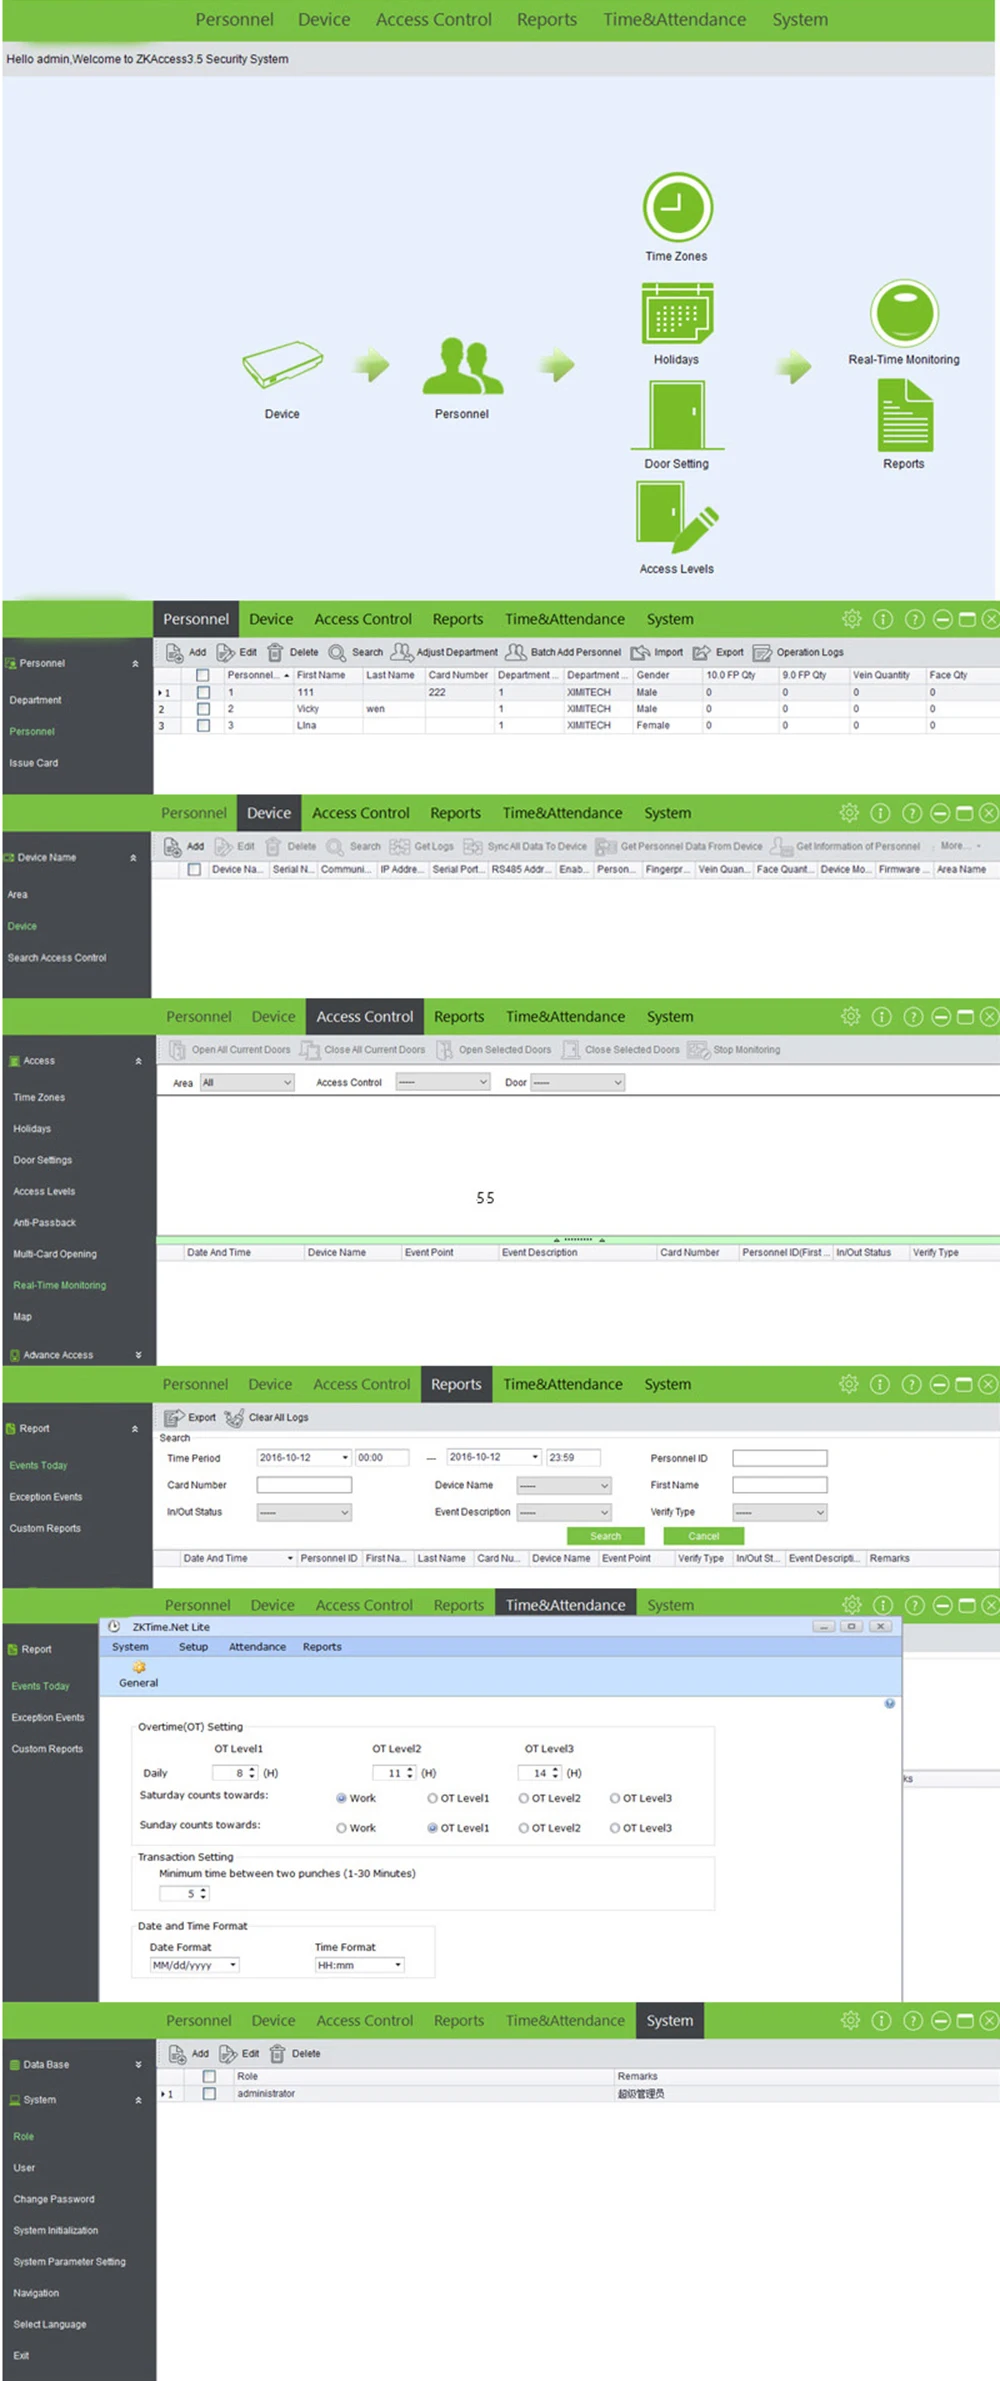Select OT Level3 radio for Sunday counts towards

coord(615,1828)
